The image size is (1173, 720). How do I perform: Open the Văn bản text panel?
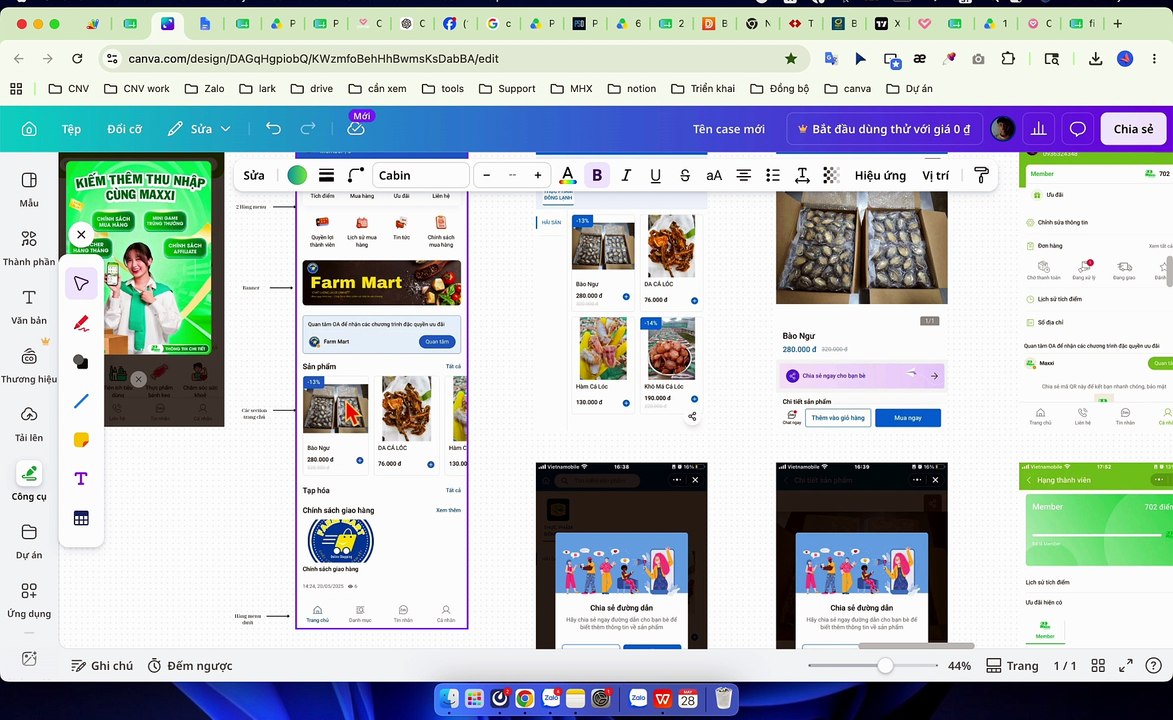[28, 307]
